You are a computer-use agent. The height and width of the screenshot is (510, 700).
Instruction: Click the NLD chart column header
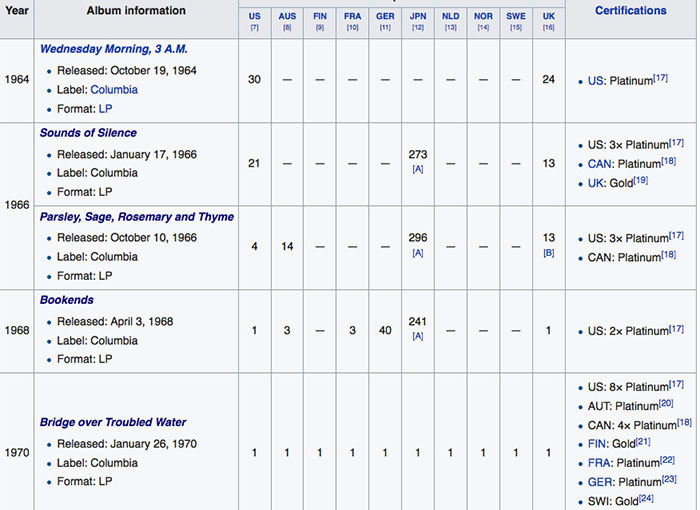pyautogui.click(x=450, y=17)
